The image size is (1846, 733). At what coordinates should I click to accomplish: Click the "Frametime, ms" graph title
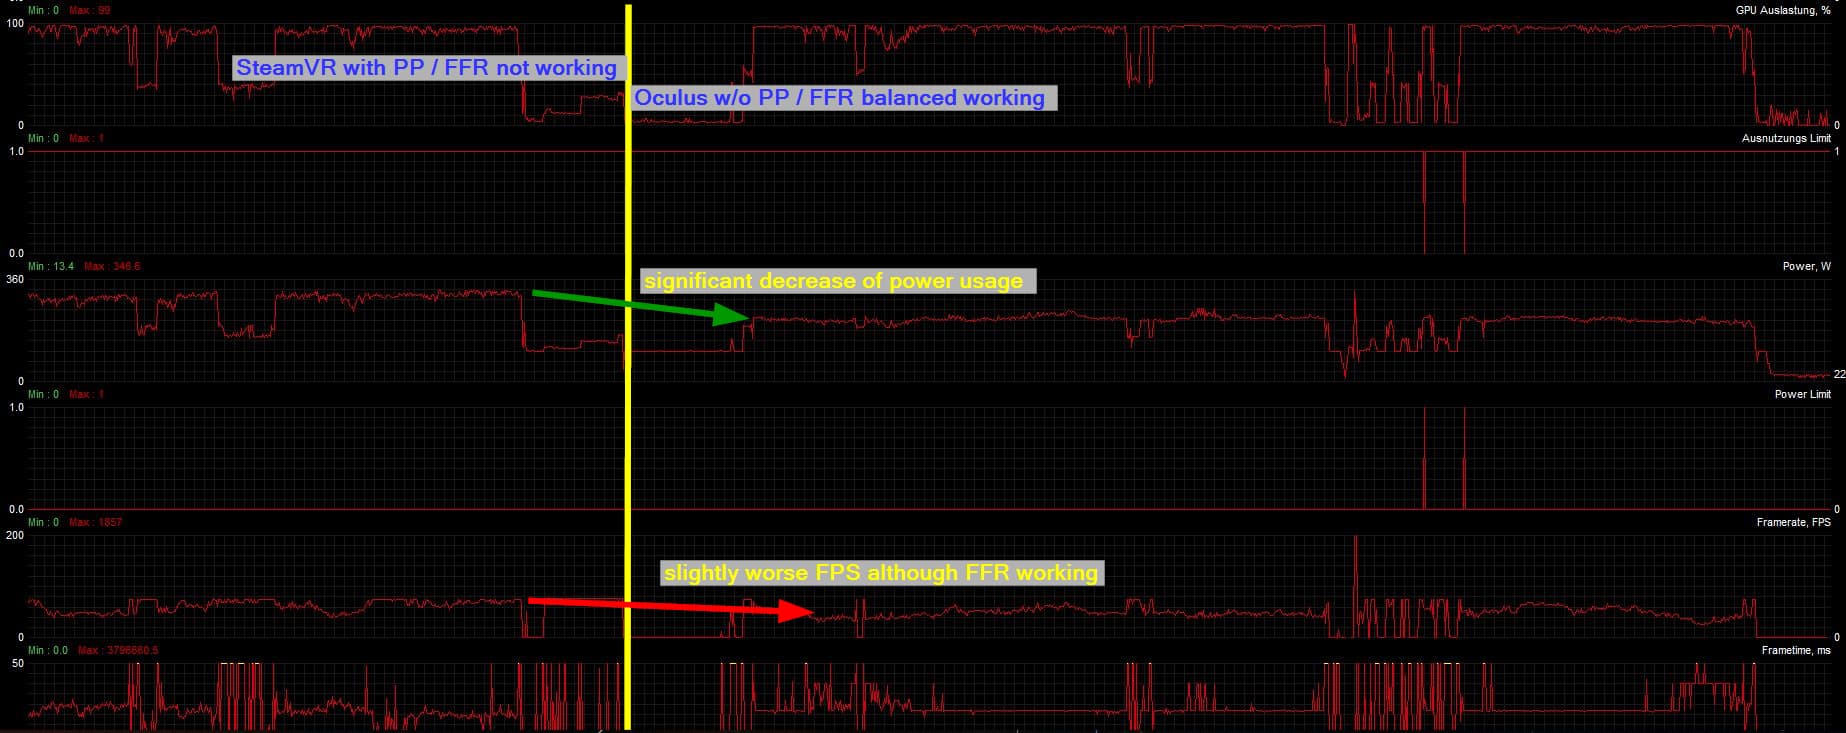pos(1796,650)
